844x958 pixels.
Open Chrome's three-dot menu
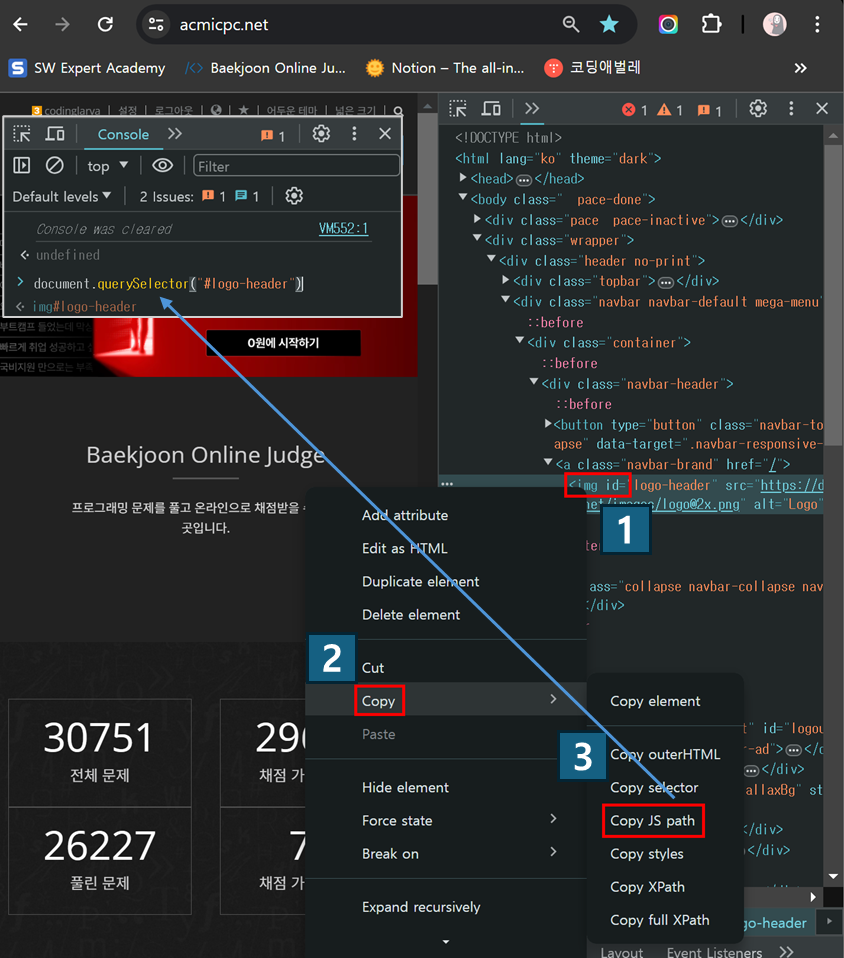click(817, 24)
